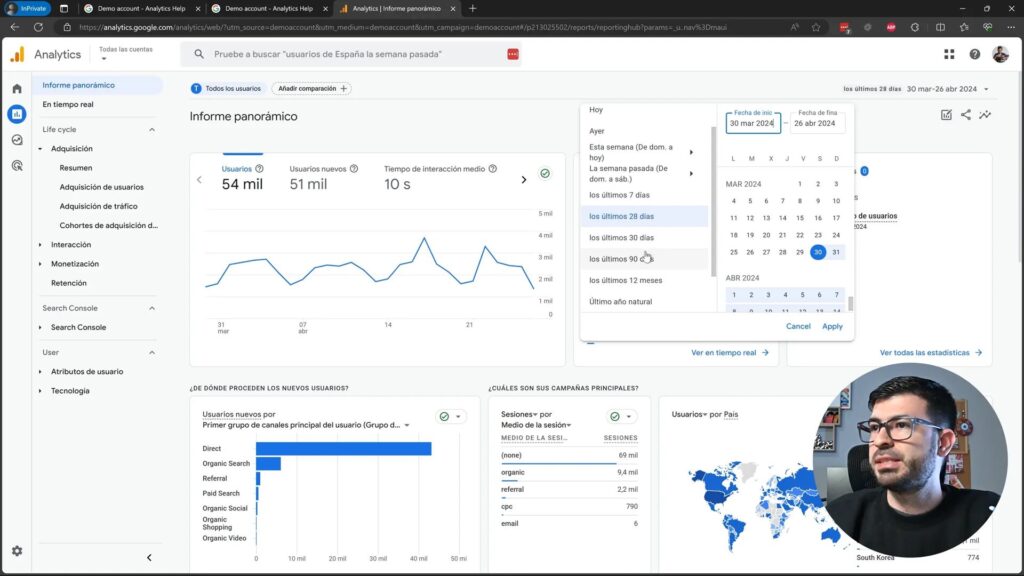Screen dimensions: 1024x576
Task: Open Primer grupo de canales dimension dropdown
Action: coord(306,425)
